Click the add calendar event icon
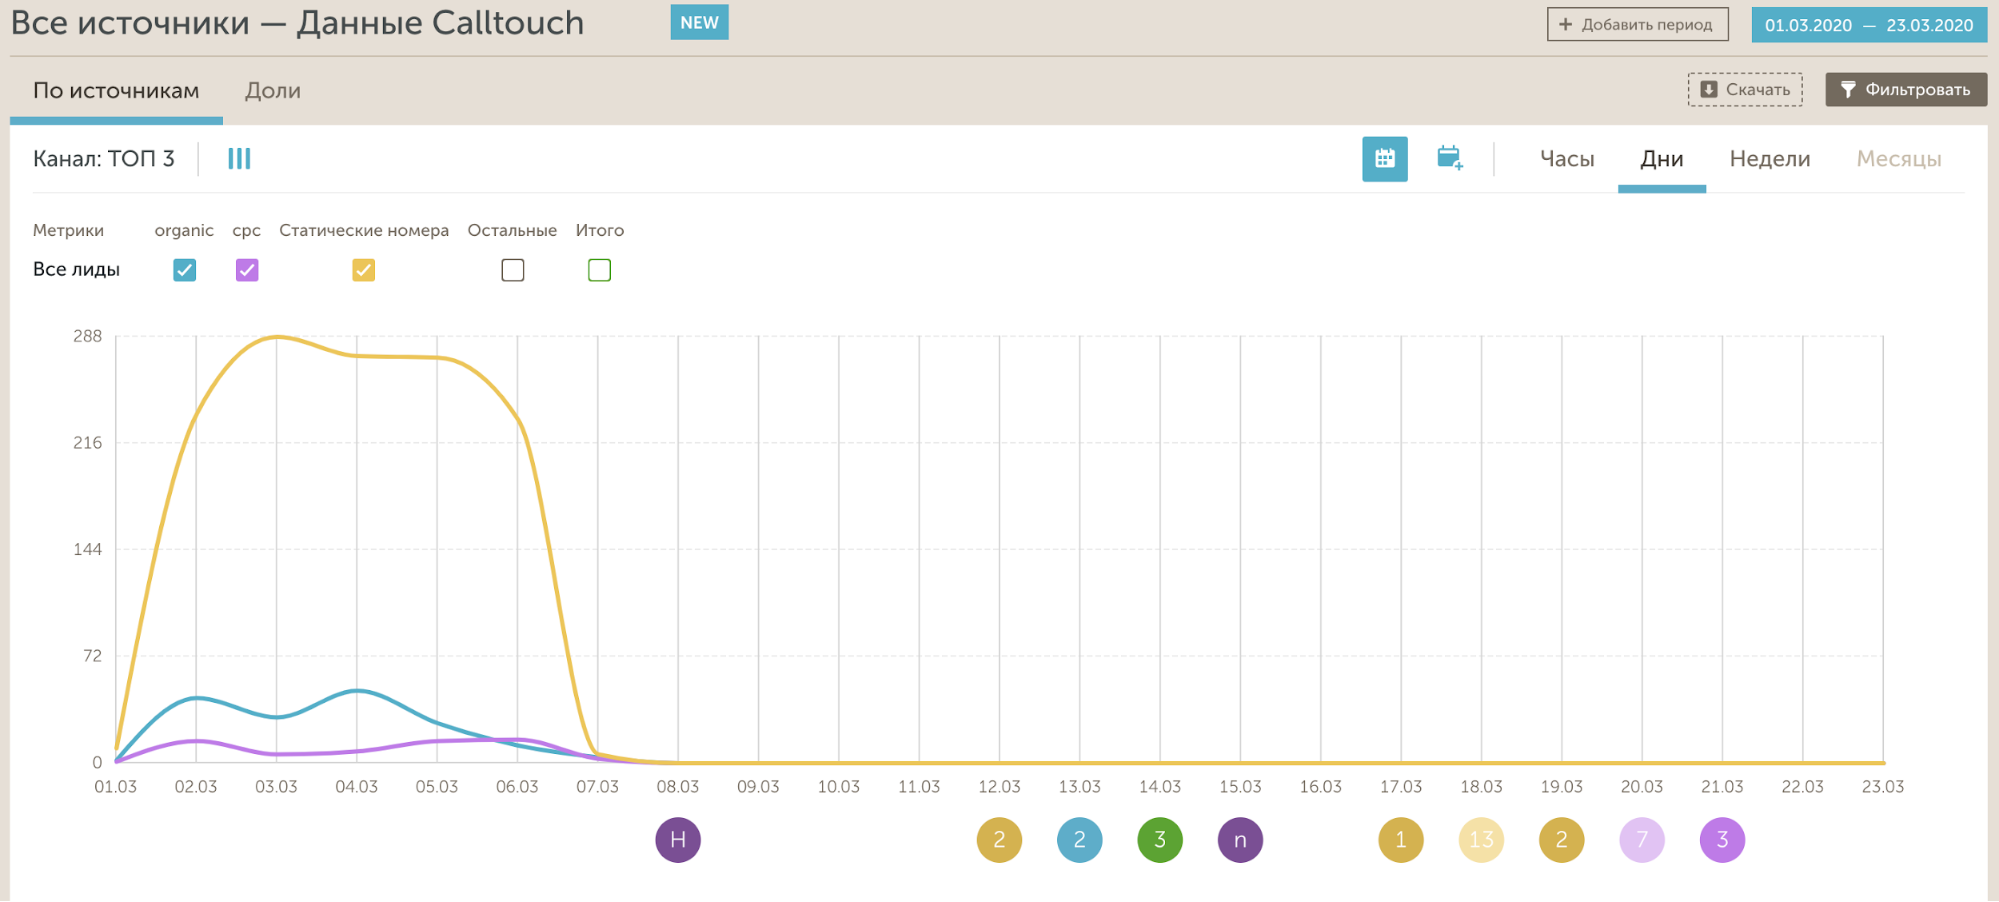The width and height of the screenshot is (1999, 902). click(x=1450, y=158)
